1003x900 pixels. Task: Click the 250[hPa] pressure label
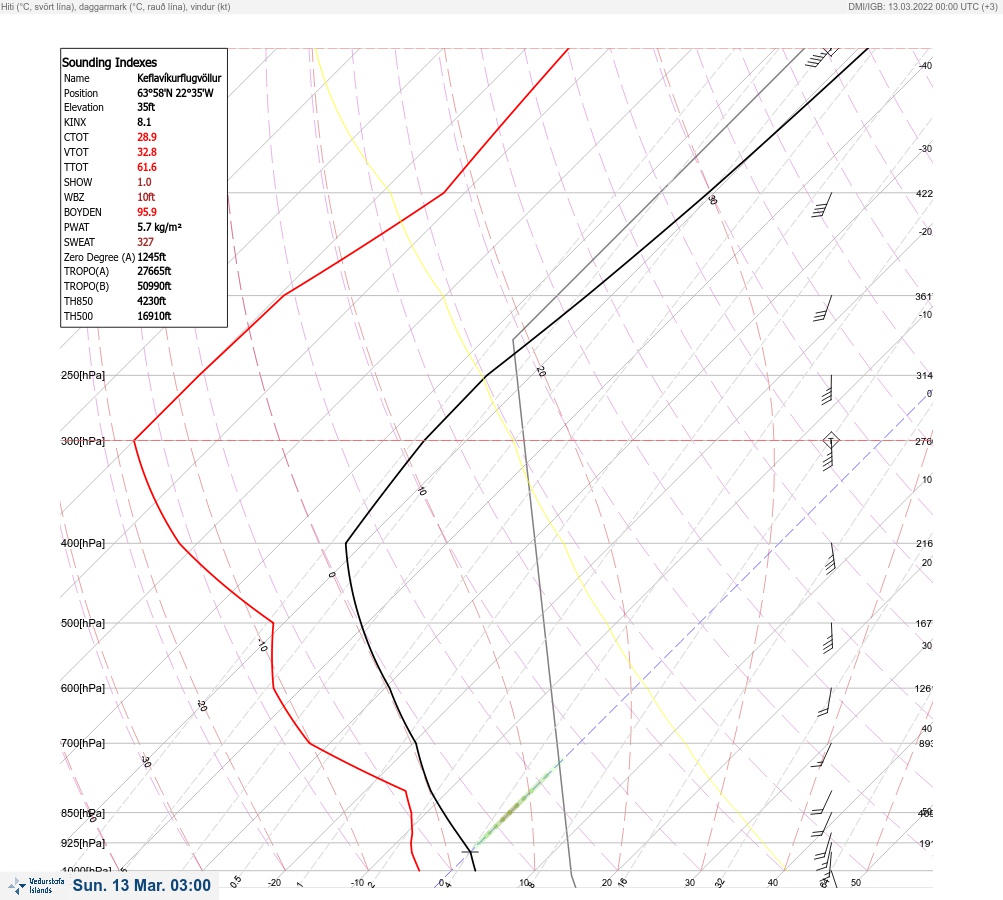point(83,375)
